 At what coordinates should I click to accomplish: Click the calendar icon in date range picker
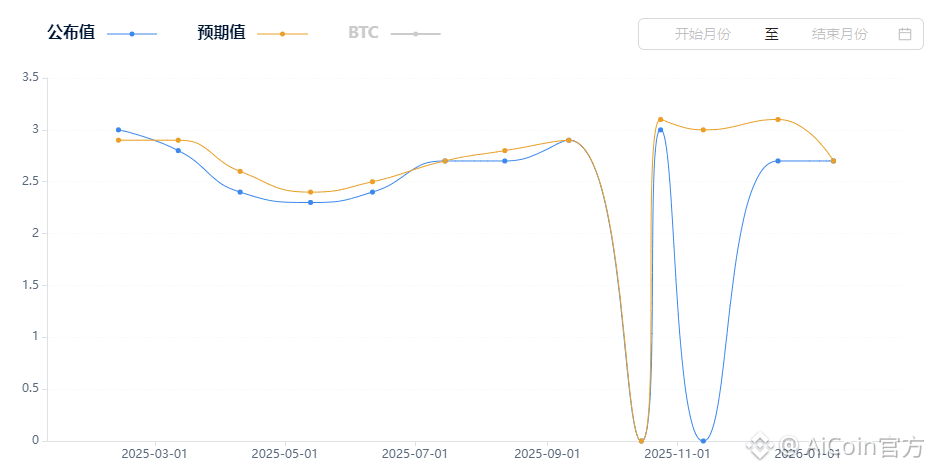[905, 34]
